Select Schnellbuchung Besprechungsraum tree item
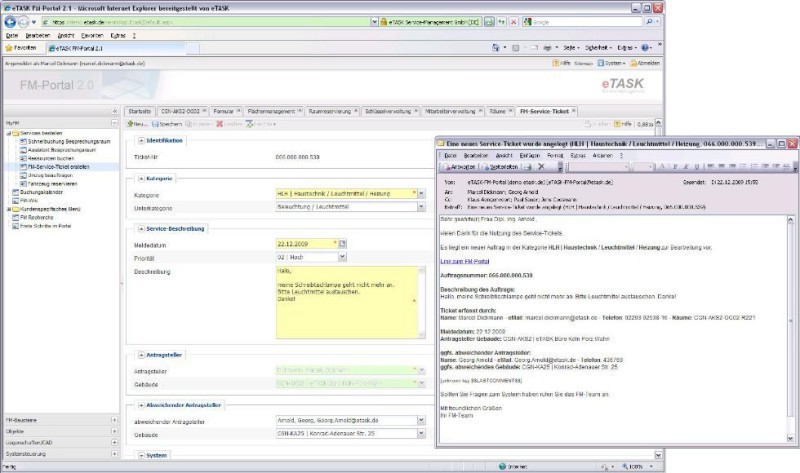 [x=69, y=141]
